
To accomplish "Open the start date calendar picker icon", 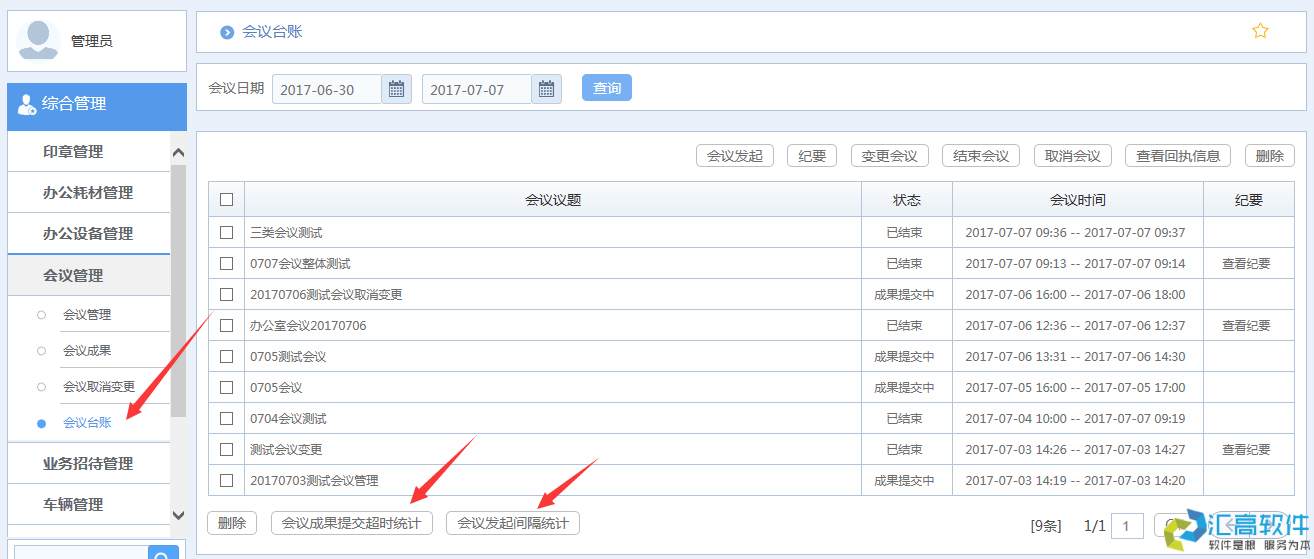I will coord(396,89).
